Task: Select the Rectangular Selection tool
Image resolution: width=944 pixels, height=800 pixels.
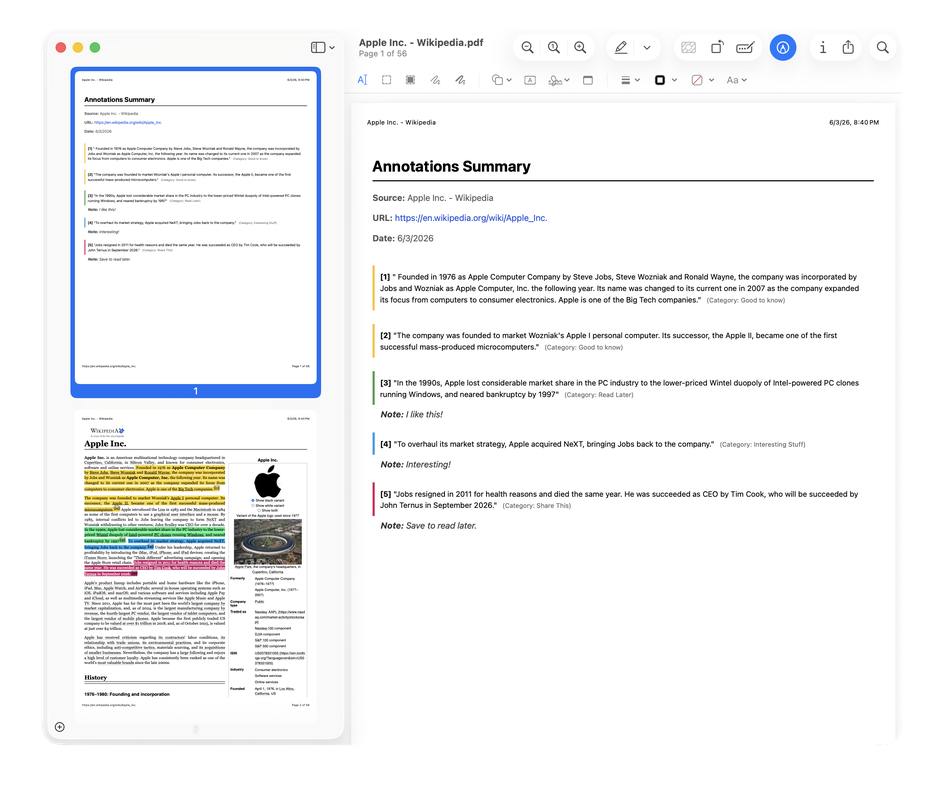Action: click(387, 80)
